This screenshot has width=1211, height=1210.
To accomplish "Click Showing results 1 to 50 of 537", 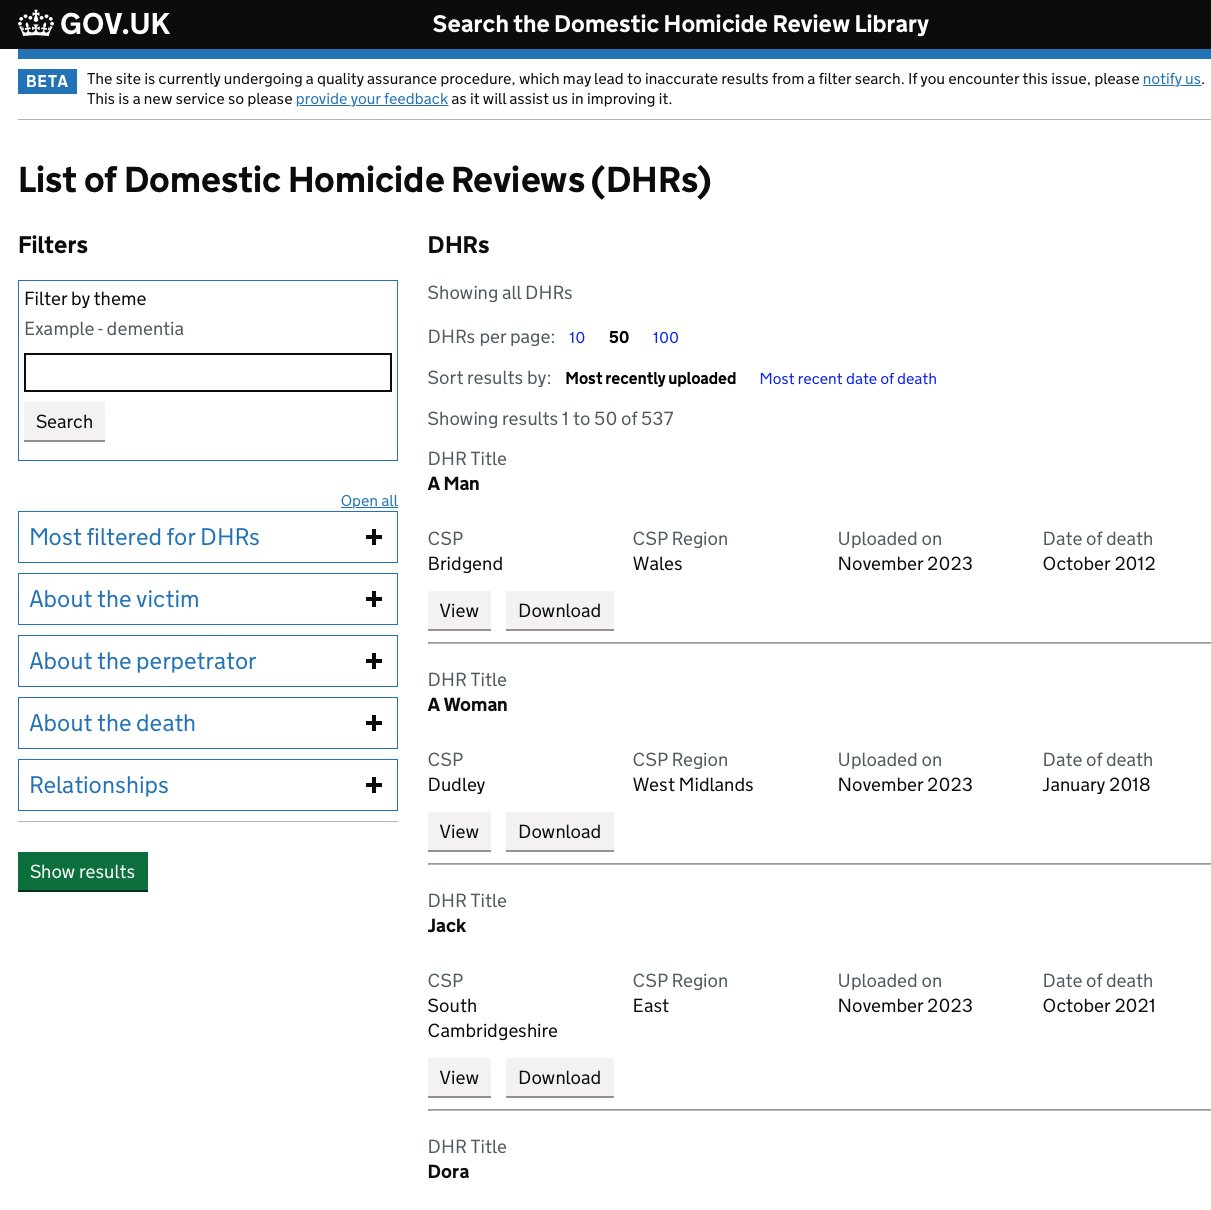I will click(x=551, y=419).
